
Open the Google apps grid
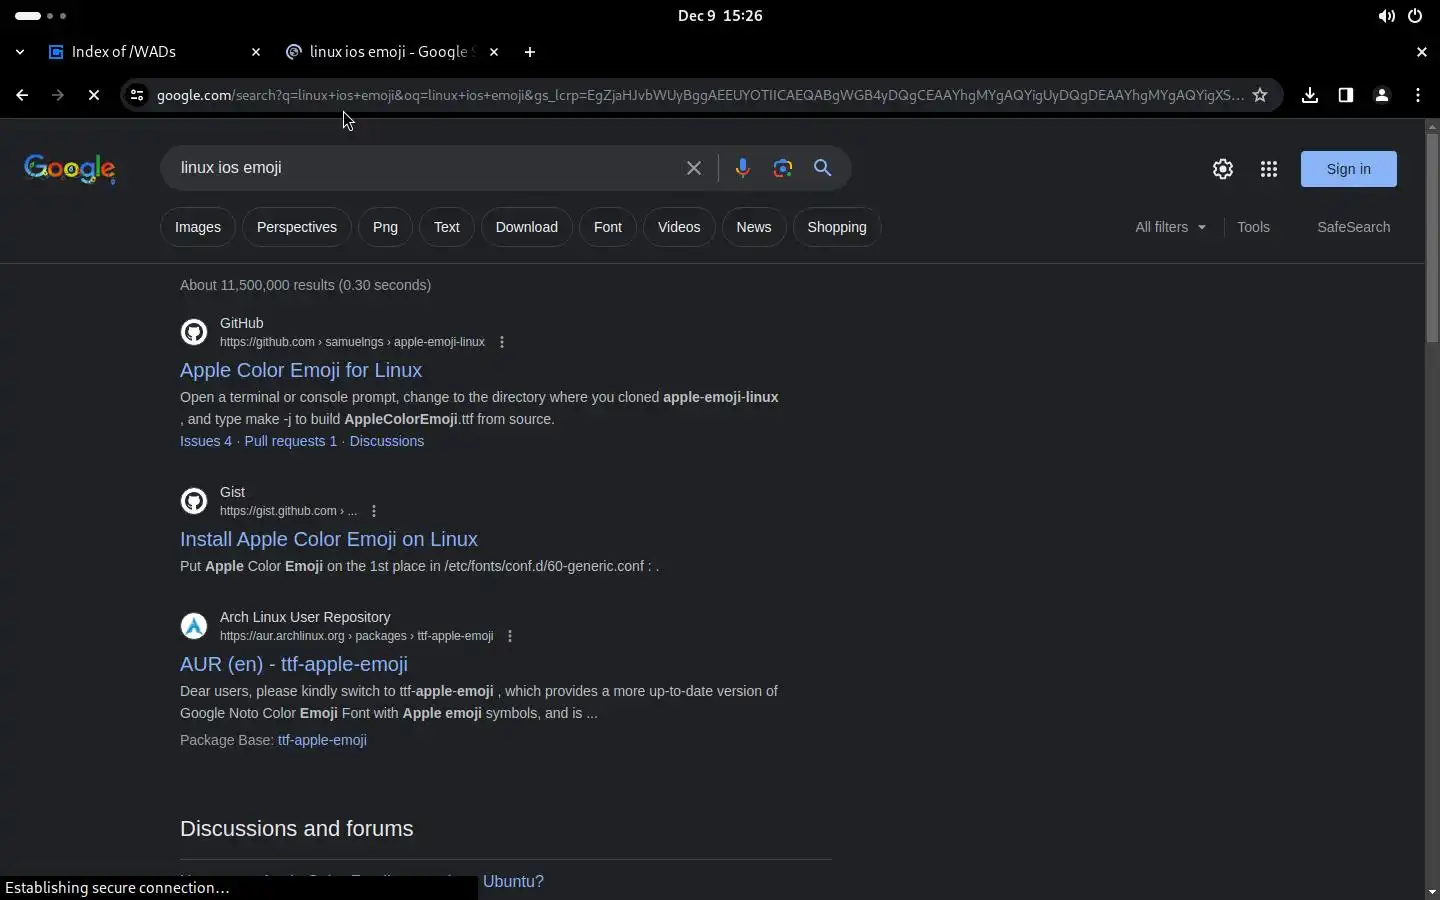[x=1269, y=169]
